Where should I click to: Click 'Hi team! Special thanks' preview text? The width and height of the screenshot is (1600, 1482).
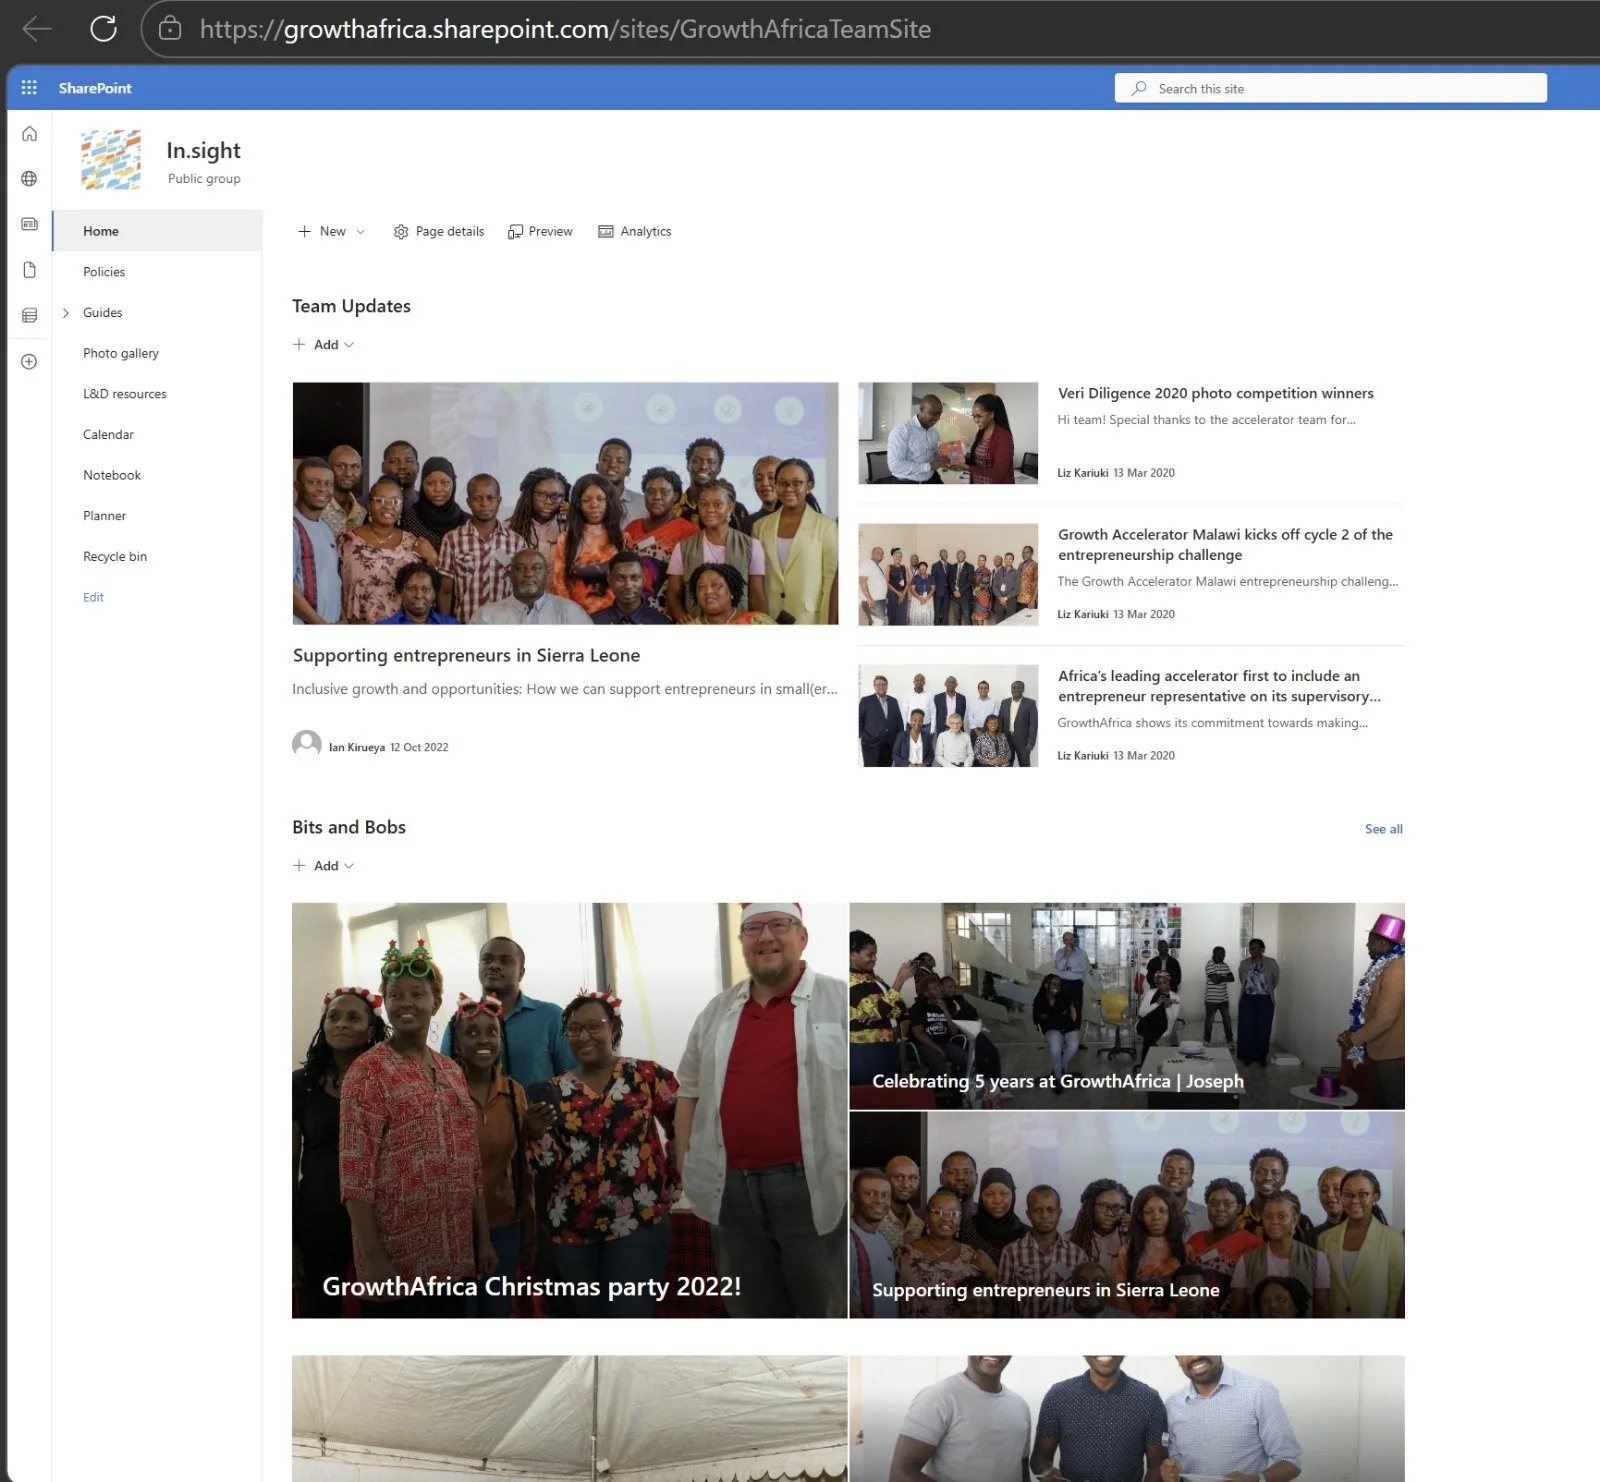[1207, 420]
